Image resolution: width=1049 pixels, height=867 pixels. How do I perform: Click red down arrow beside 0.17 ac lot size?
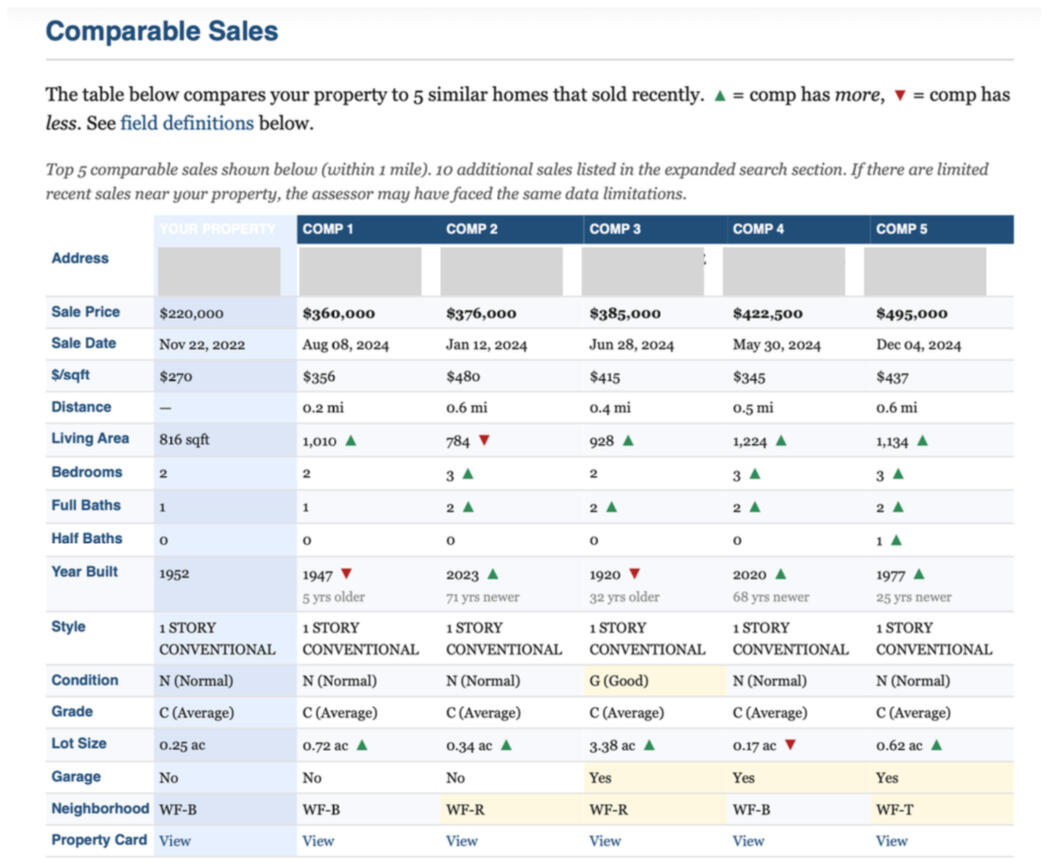[790, 746]
